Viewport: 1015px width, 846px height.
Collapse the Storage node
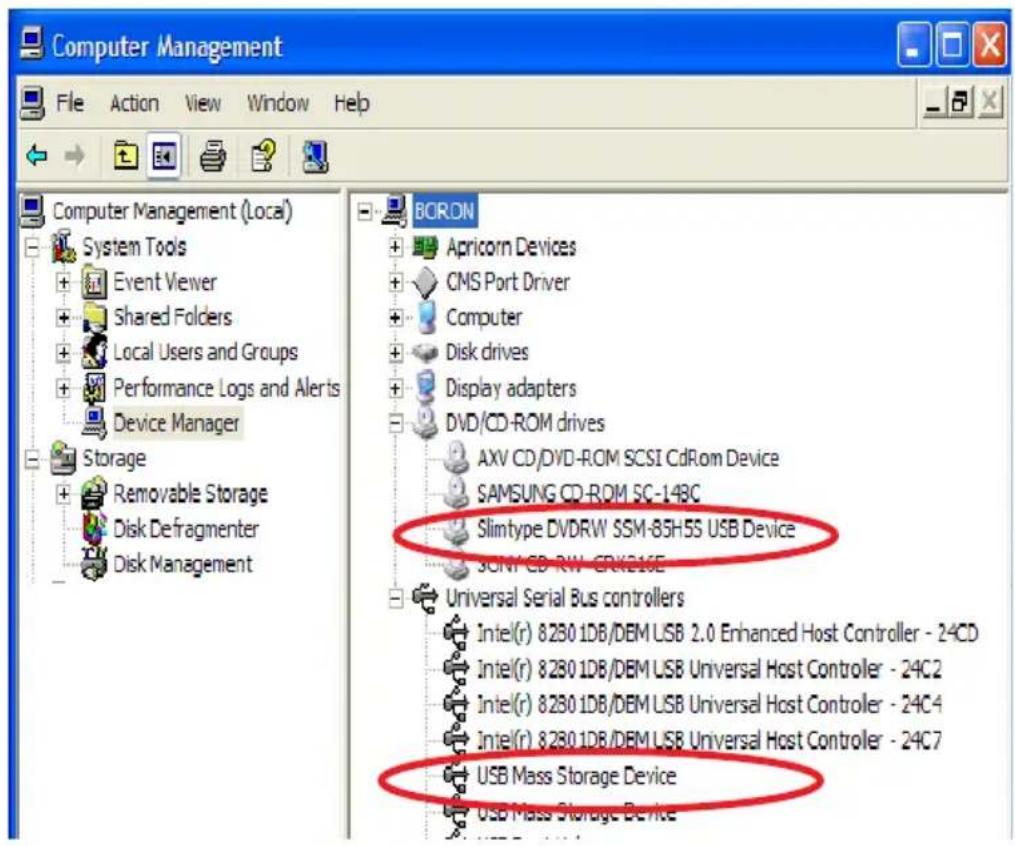[32, 459]
